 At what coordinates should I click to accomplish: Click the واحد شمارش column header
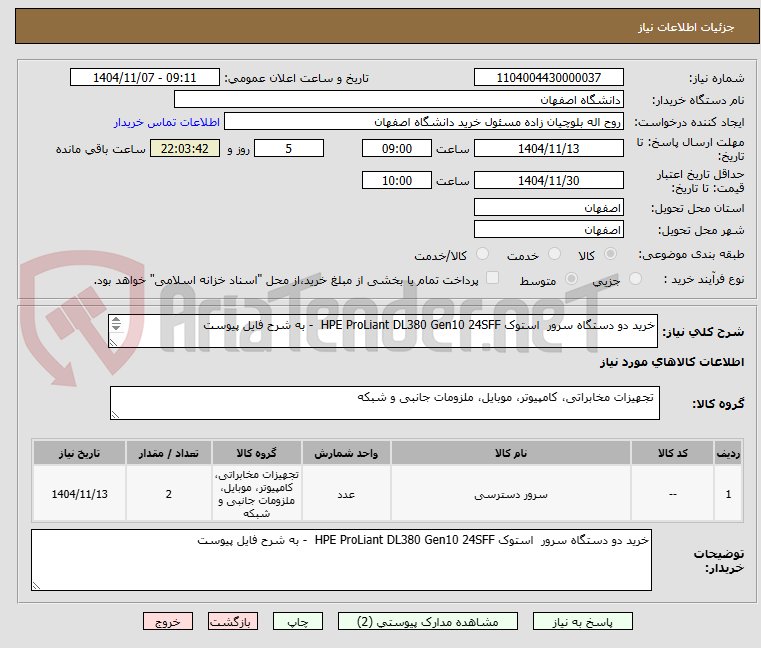[346, 453]
